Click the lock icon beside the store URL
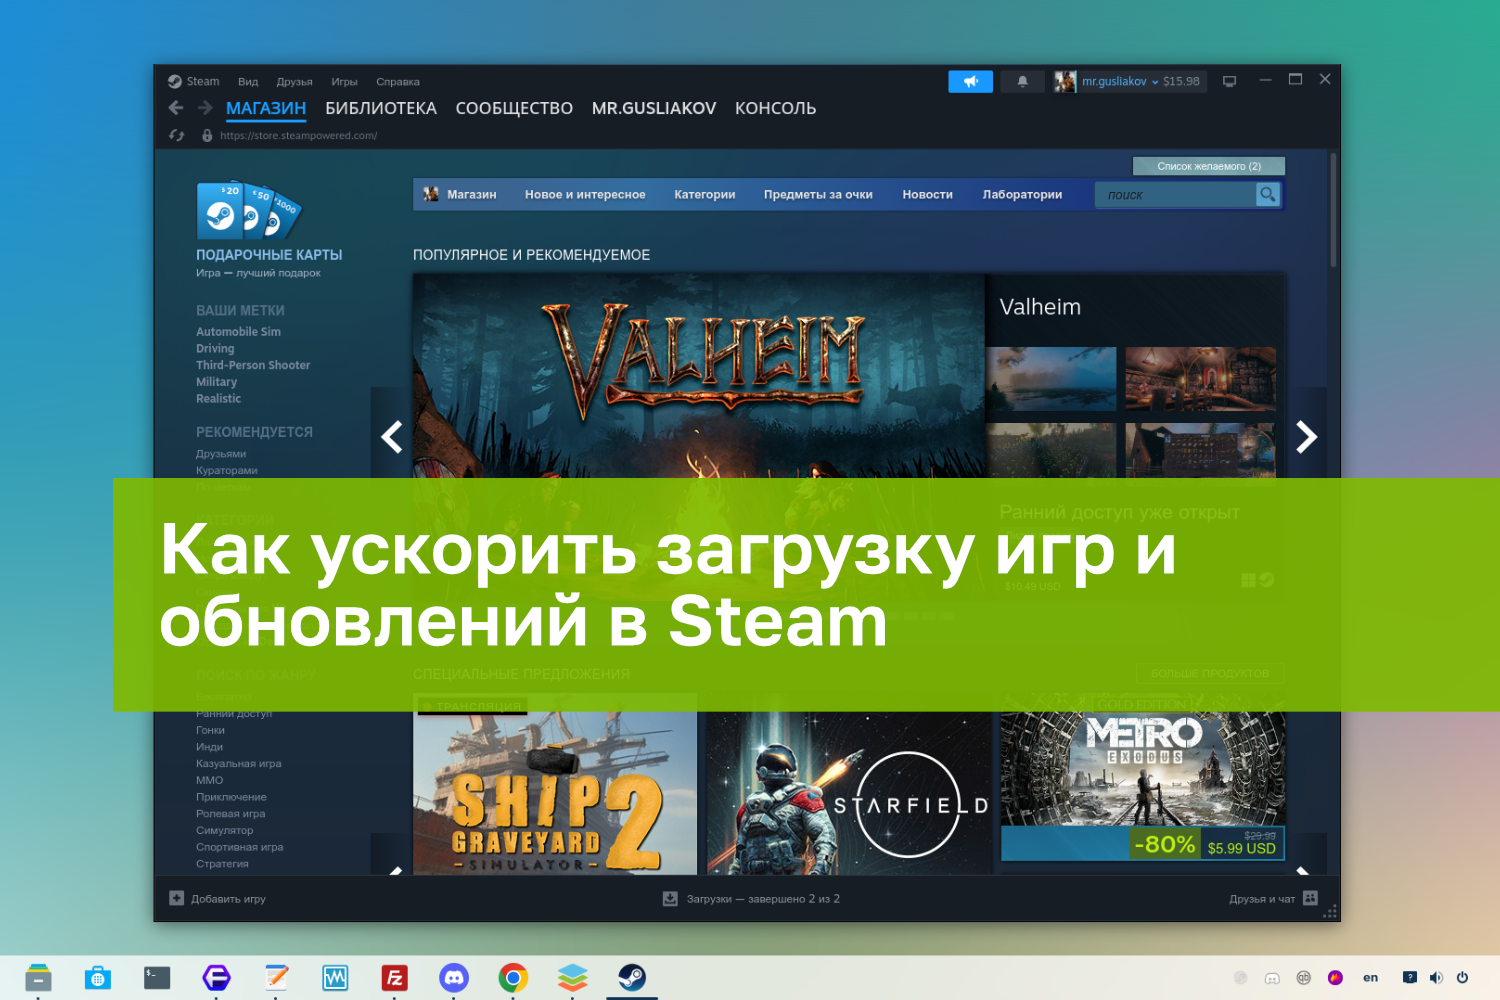Viewport: 1500px width, 1000px height. [x=207, y=135]
